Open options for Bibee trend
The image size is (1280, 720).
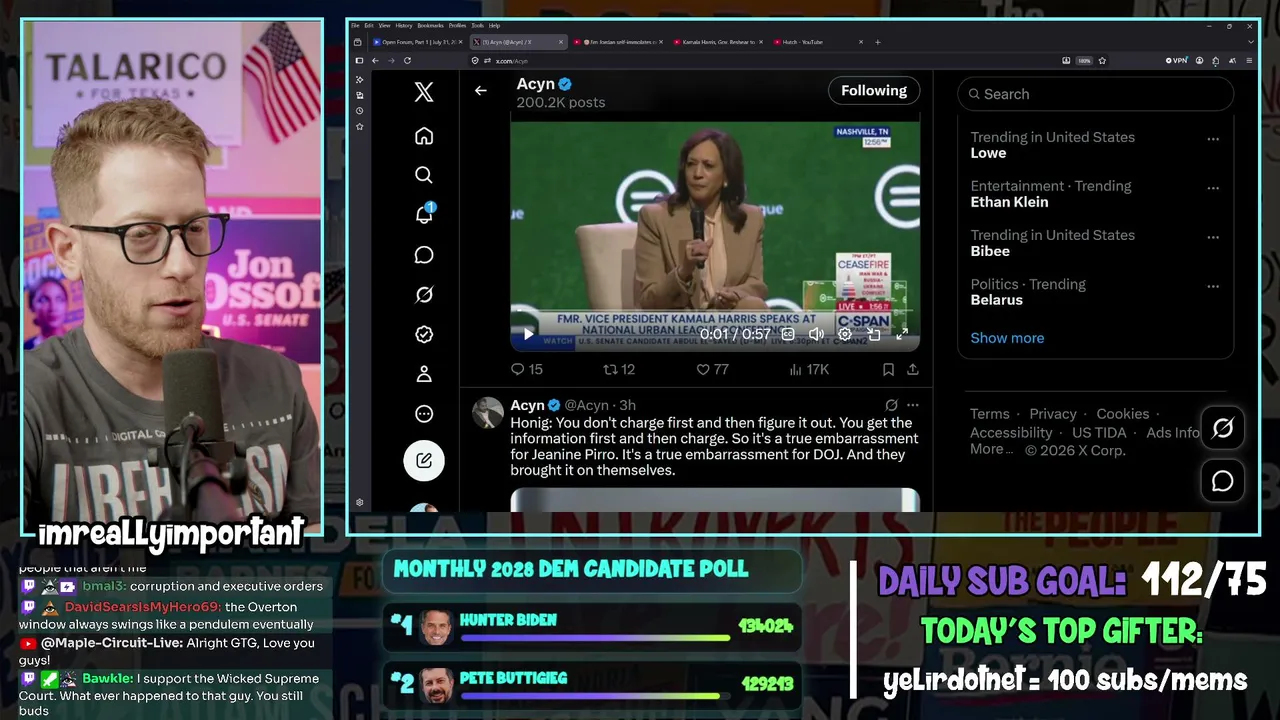click(x=1213, y=237)
